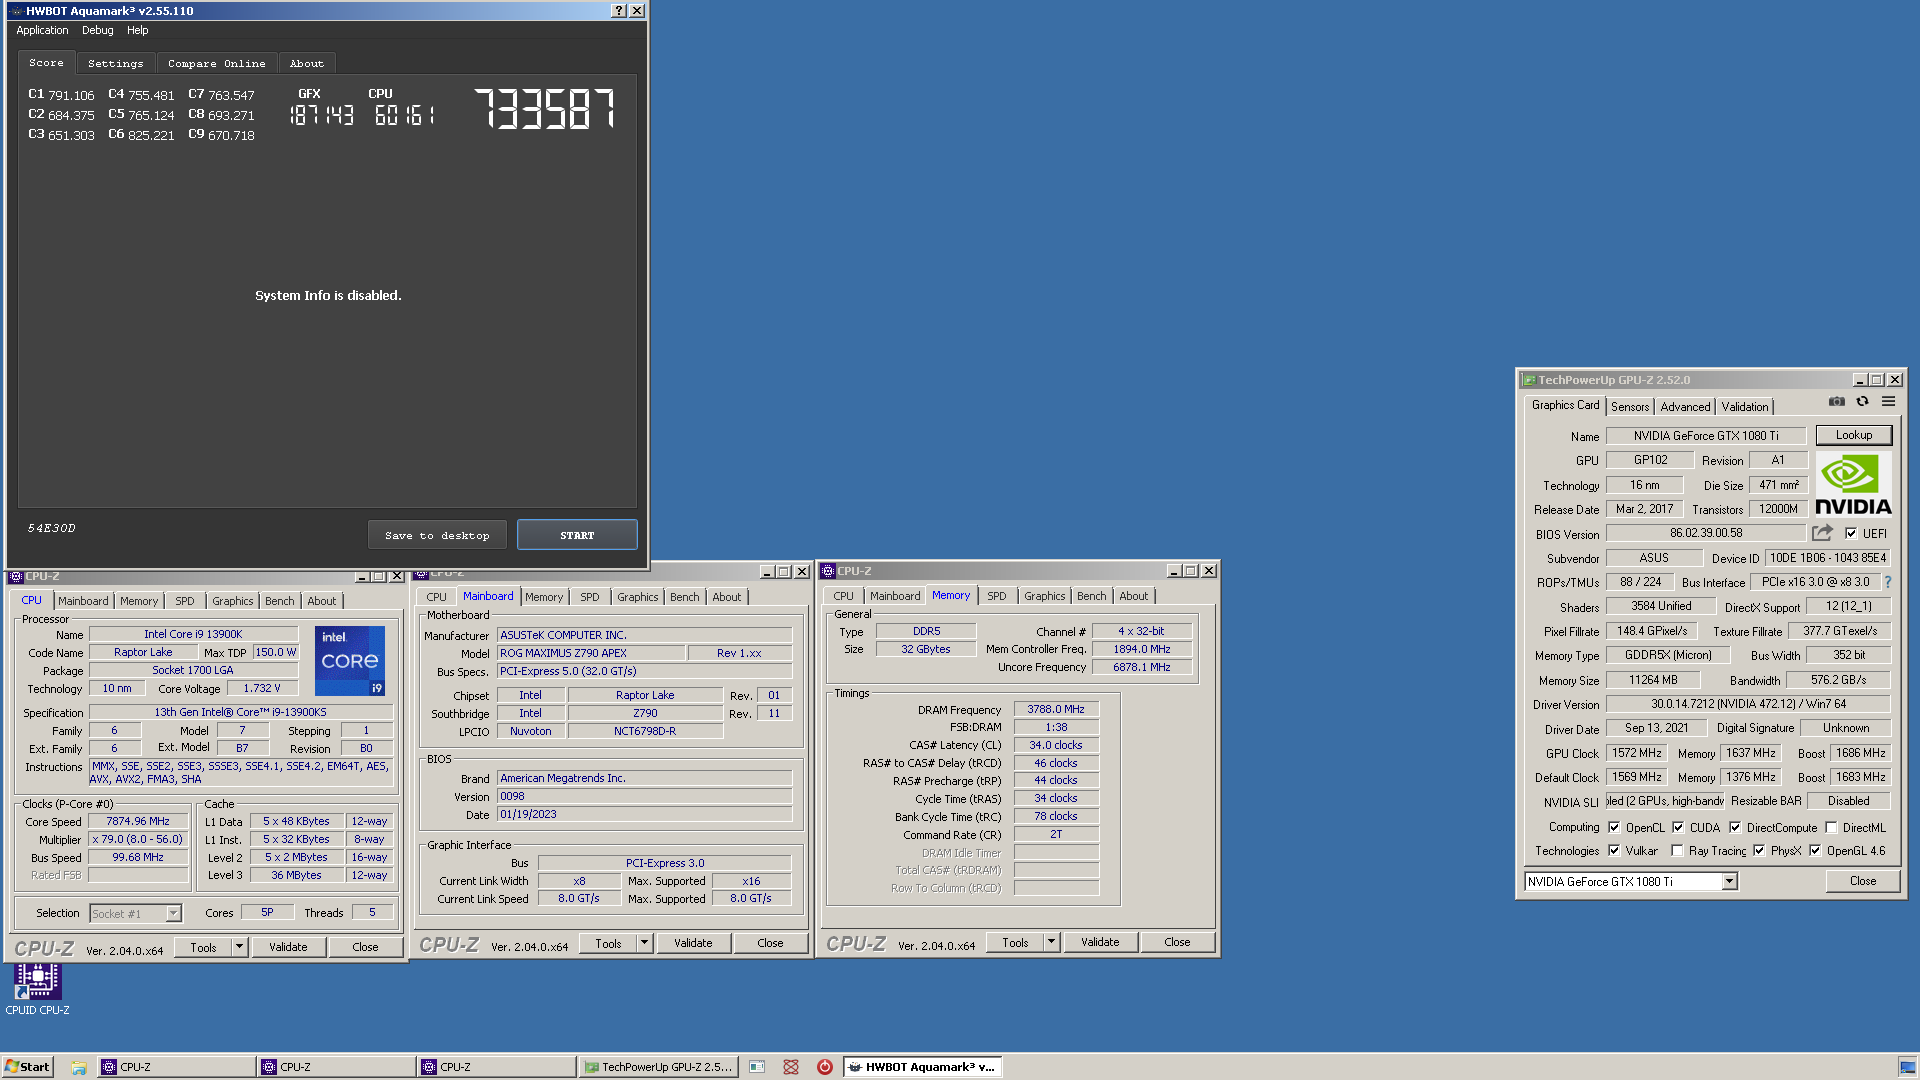
Task: Click Save to desktop button
Action: [x=437, y=535]
